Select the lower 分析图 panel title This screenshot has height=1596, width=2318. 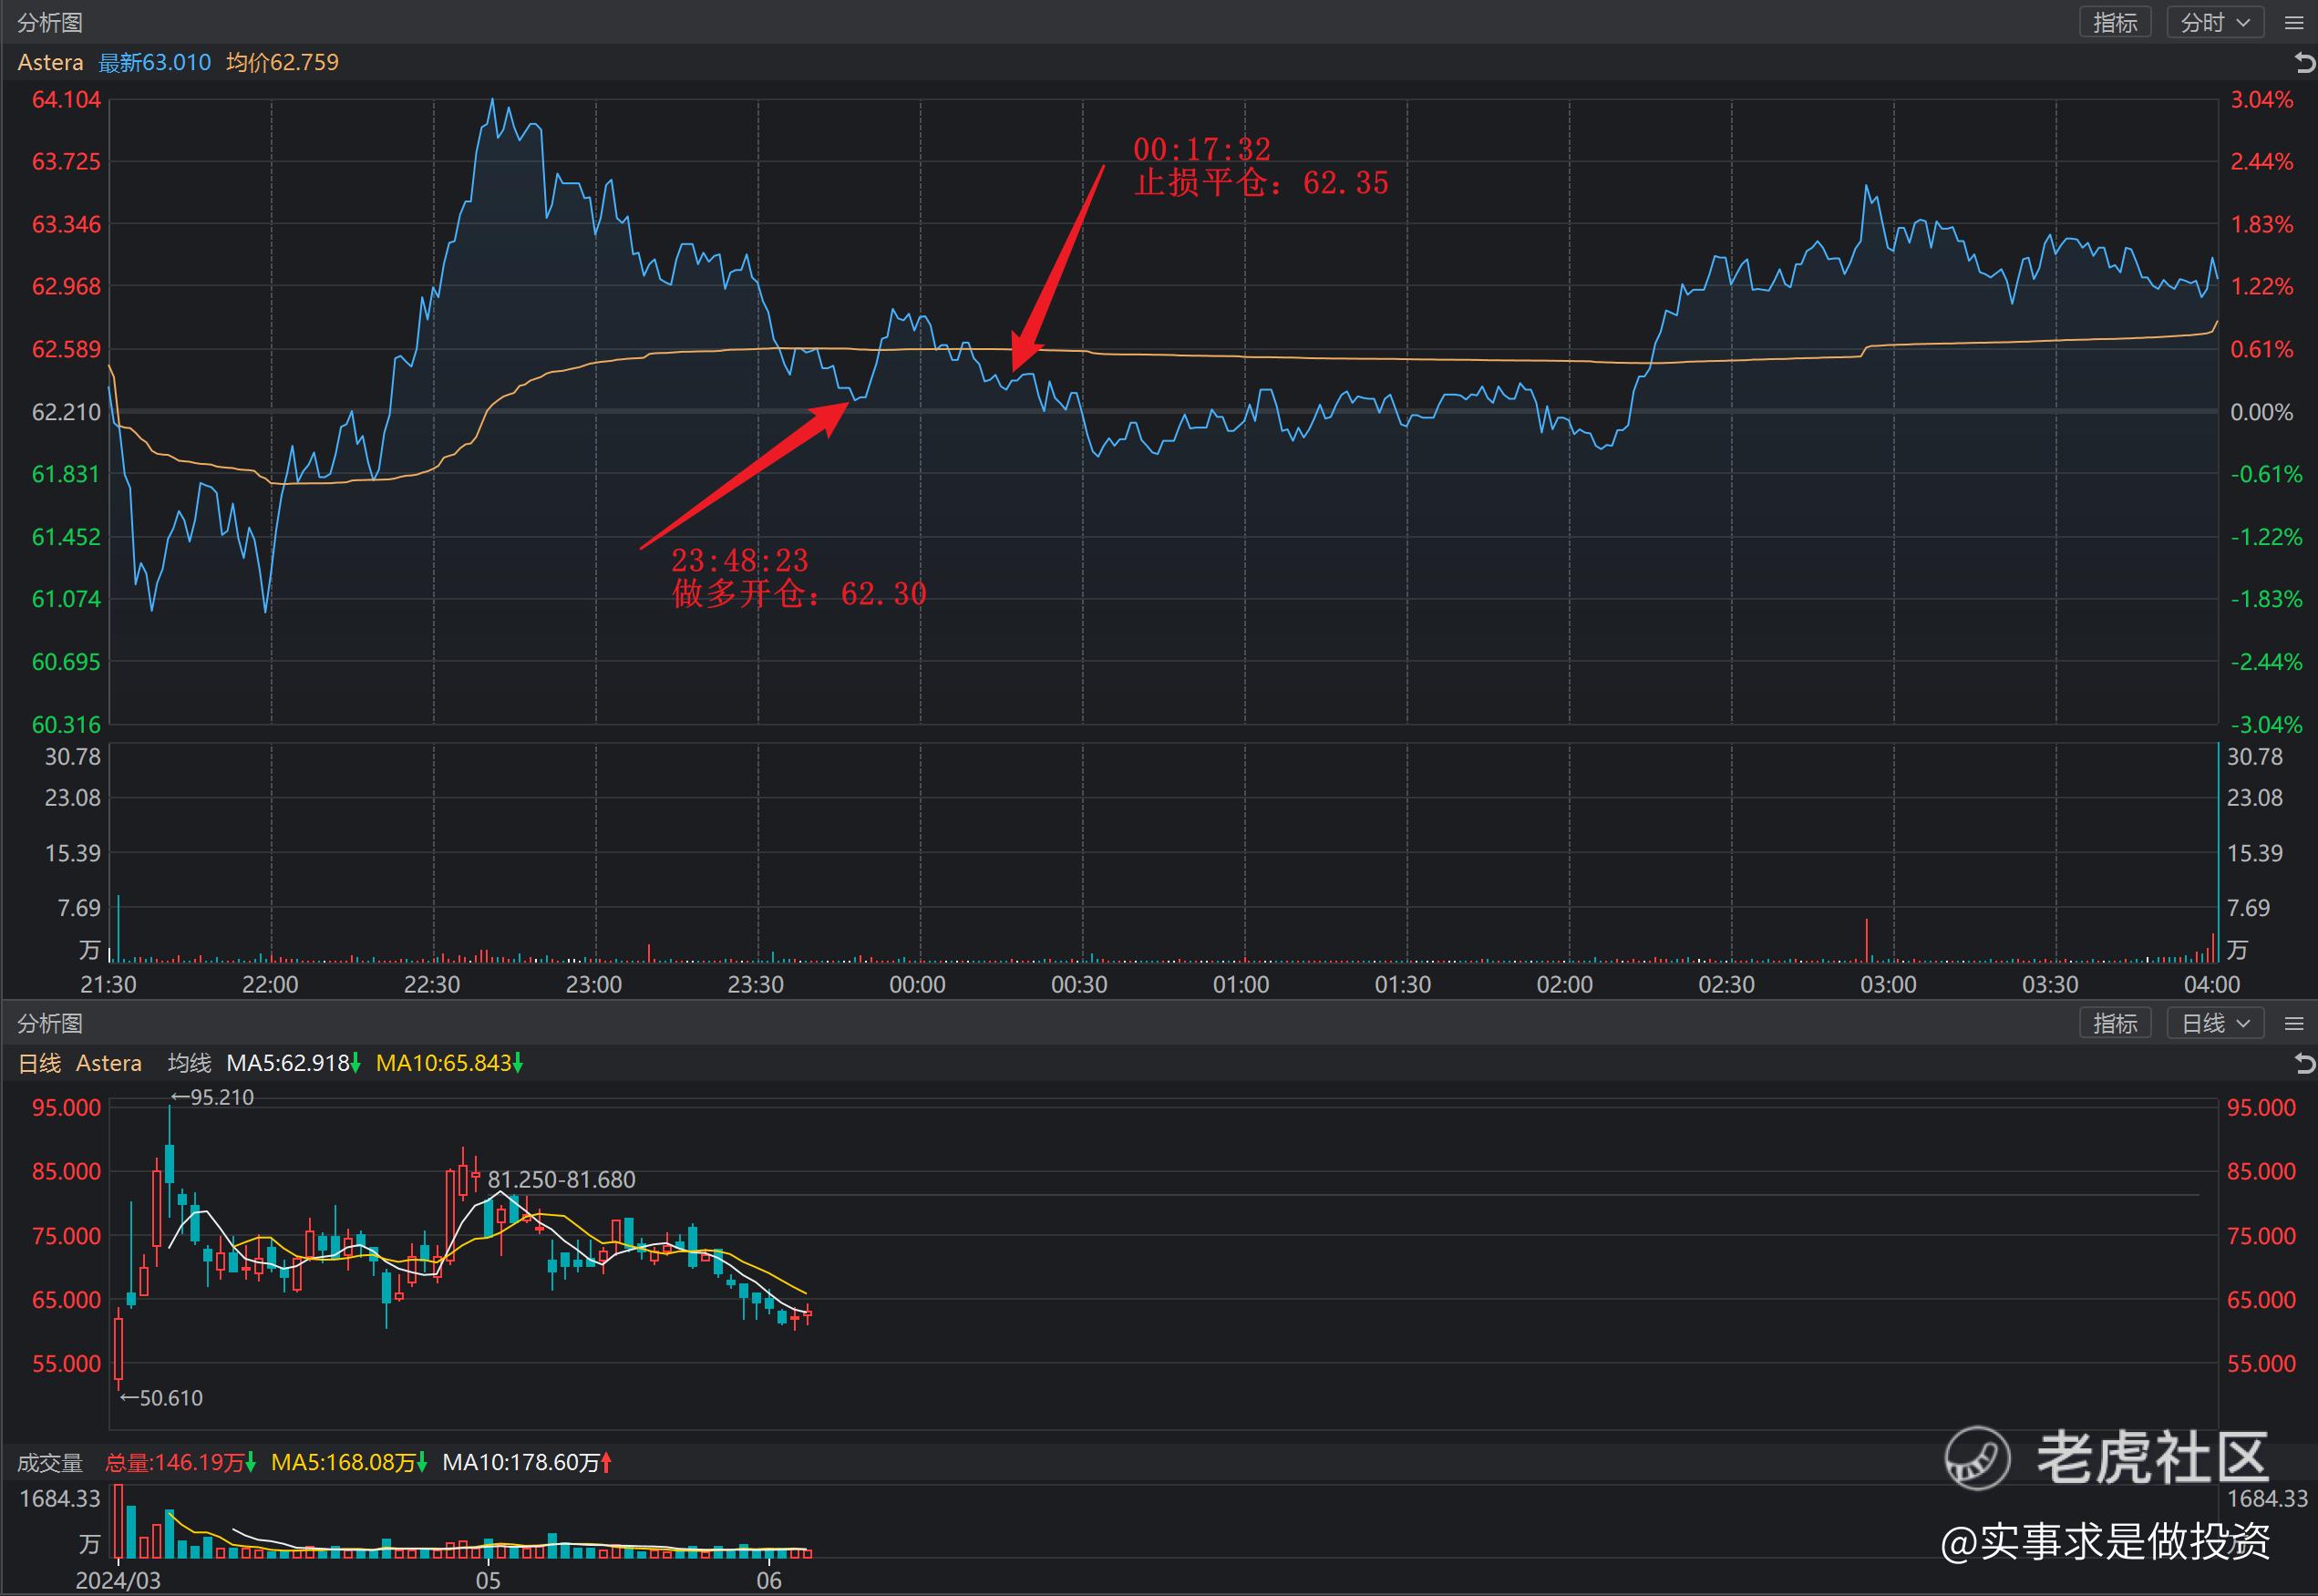pyautogui.click(x=50, y=1024)
